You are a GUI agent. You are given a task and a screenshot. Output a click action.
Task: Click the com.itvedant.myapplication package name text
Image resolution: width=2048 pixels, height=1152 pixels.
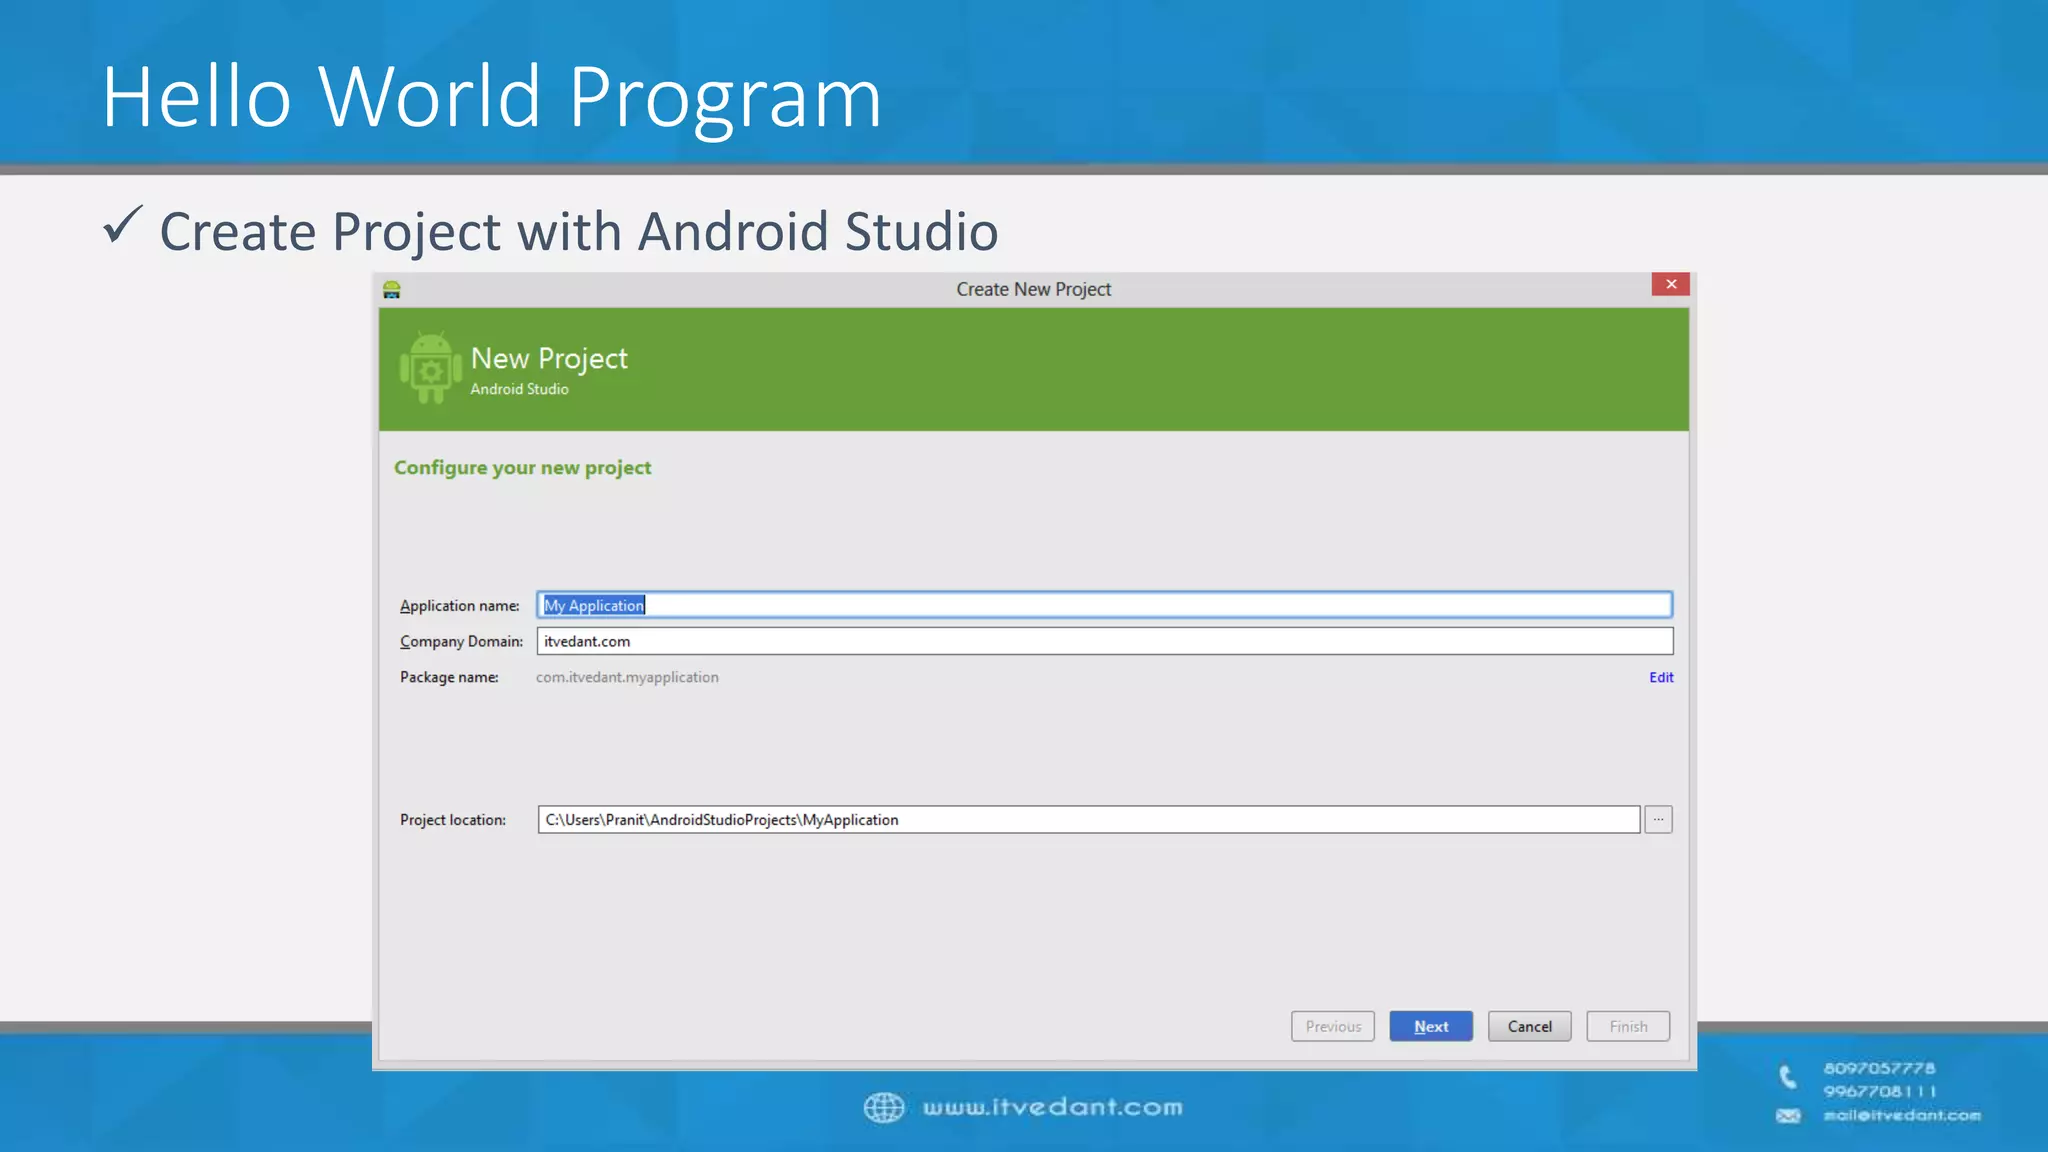point(627,677)
